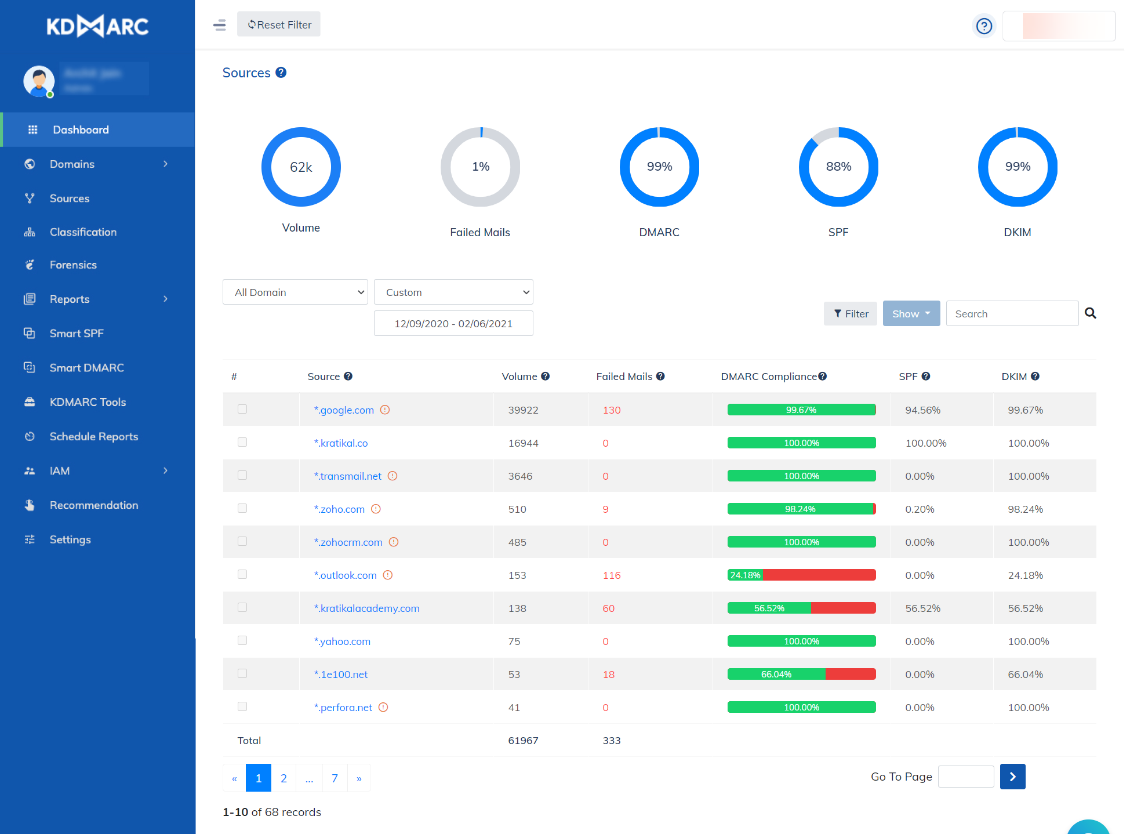Image resolution: width=1125 pixels, height=835 pixels.
Task: Click the SPF 88% donut chart
Action: [839, 167]
